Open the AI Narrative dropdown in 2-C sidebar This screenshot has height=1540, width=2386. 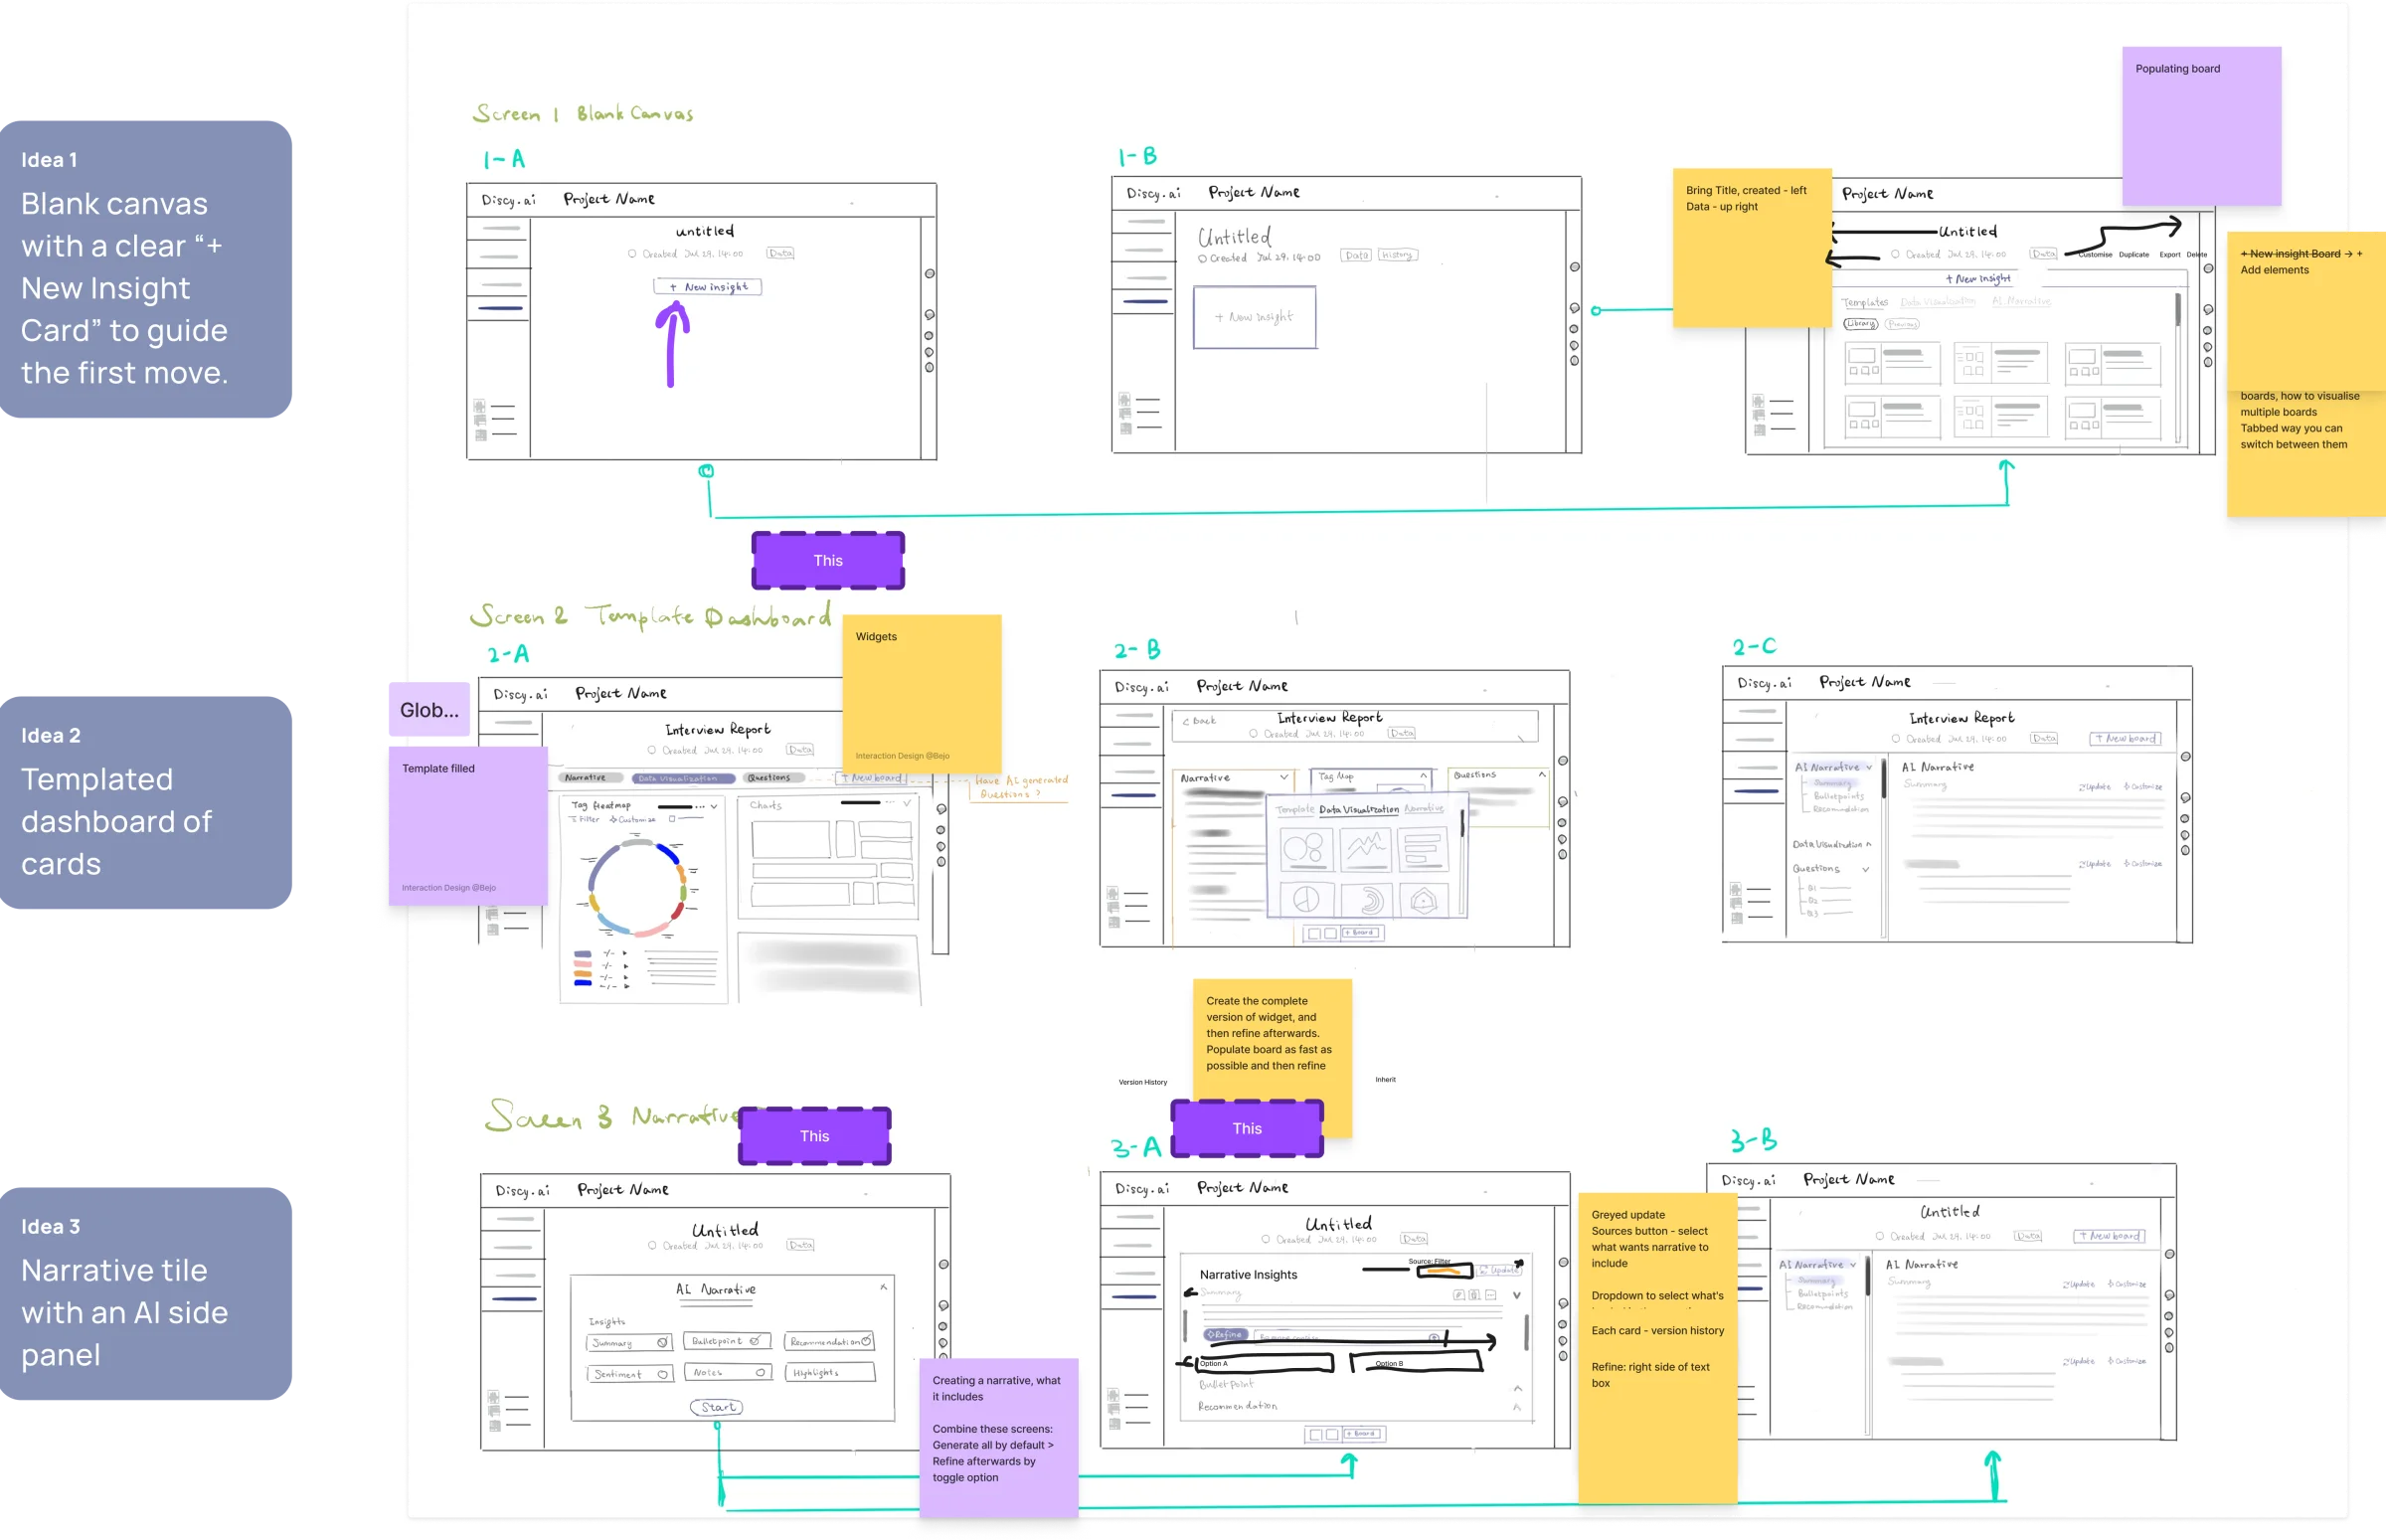[x=1870, y=765]
